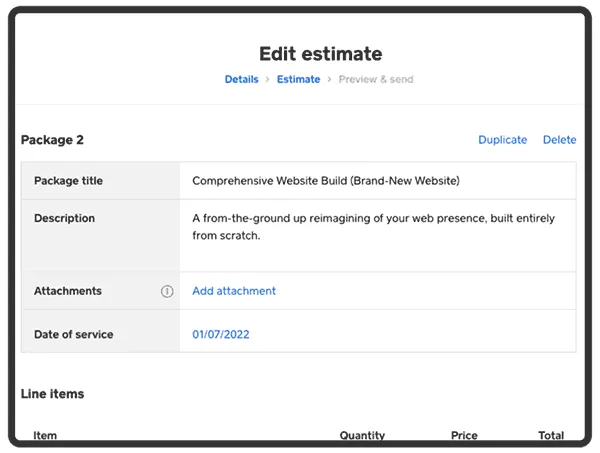Click the Attachments label
The height and width of the screenshot is (453, 600).
pyautogui.click(x=68, y=291)
